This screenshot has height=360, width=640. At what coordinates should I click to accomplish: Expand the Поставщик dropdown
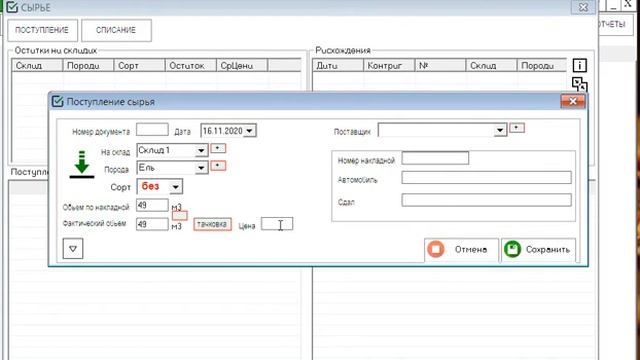tap(500, 130)
